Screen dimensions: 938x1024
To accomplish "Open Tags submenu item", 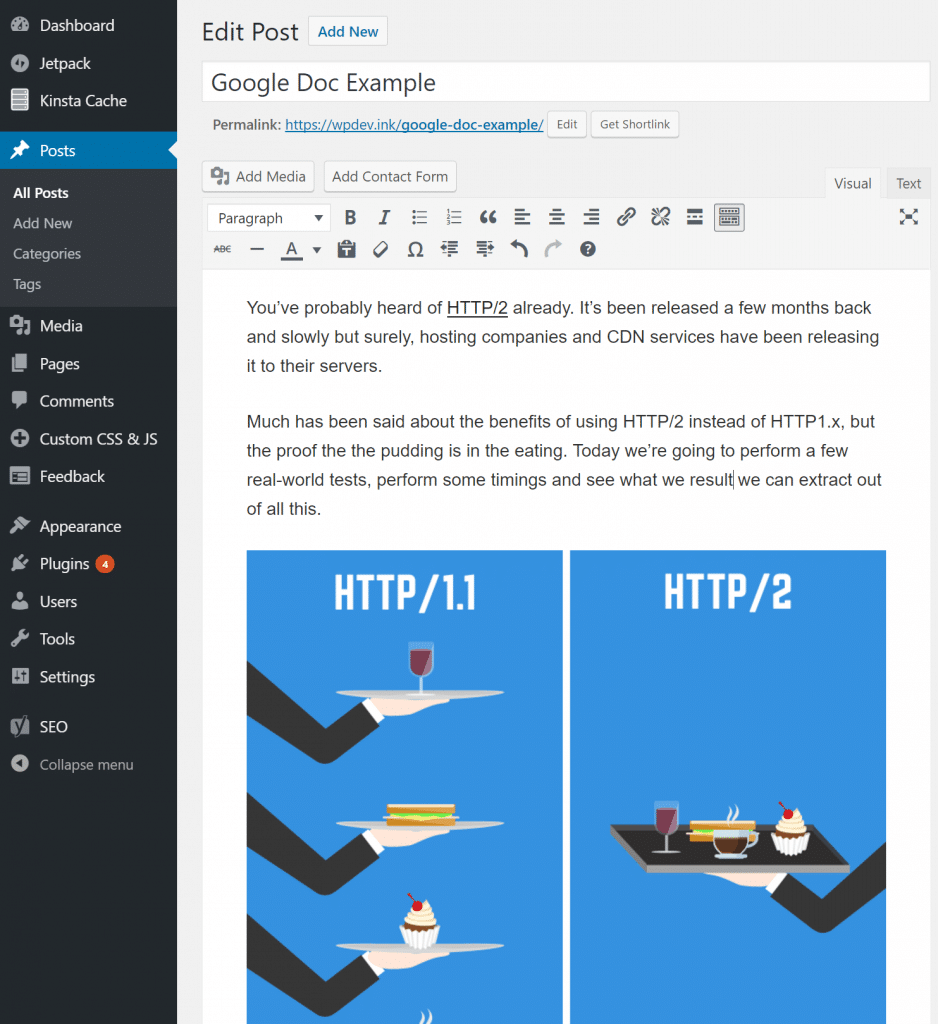I will [27, 284].
